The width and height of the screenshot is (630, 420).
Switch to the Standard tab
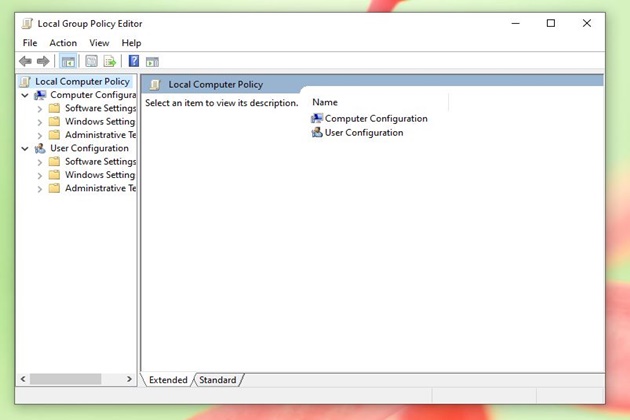pos(218,380)
